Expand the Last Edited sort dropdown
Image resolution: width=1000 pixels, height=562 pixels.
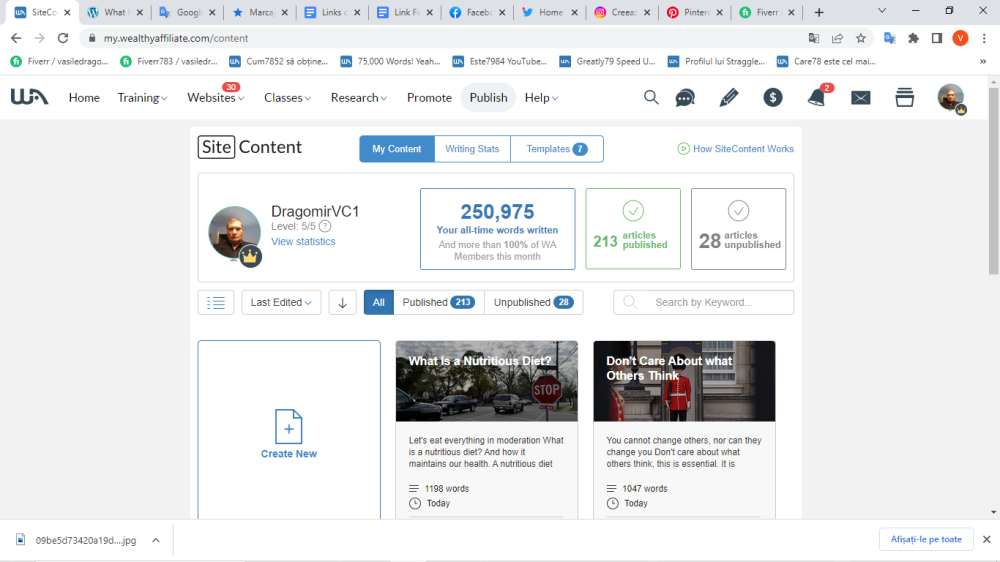click(x=281, y=302)
